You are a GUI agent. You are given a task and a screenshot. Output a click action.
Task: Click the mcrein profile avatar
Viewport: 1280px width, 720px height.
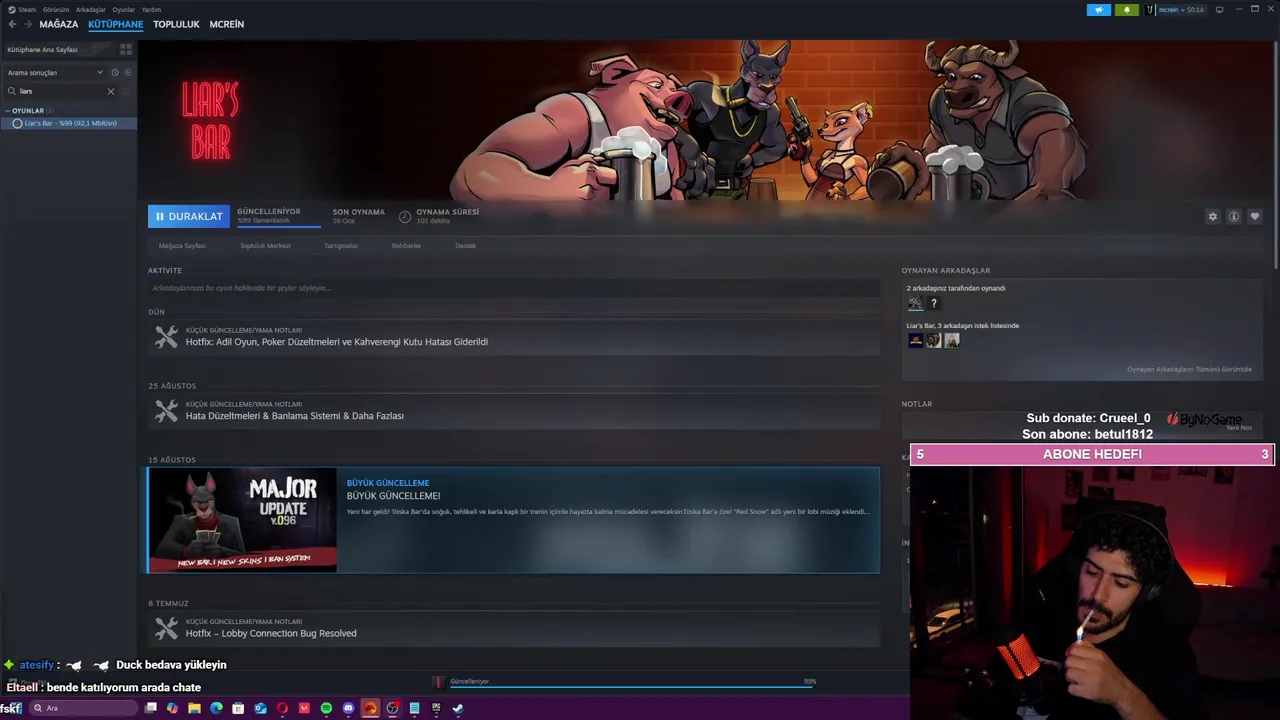tap(1151, 10)
